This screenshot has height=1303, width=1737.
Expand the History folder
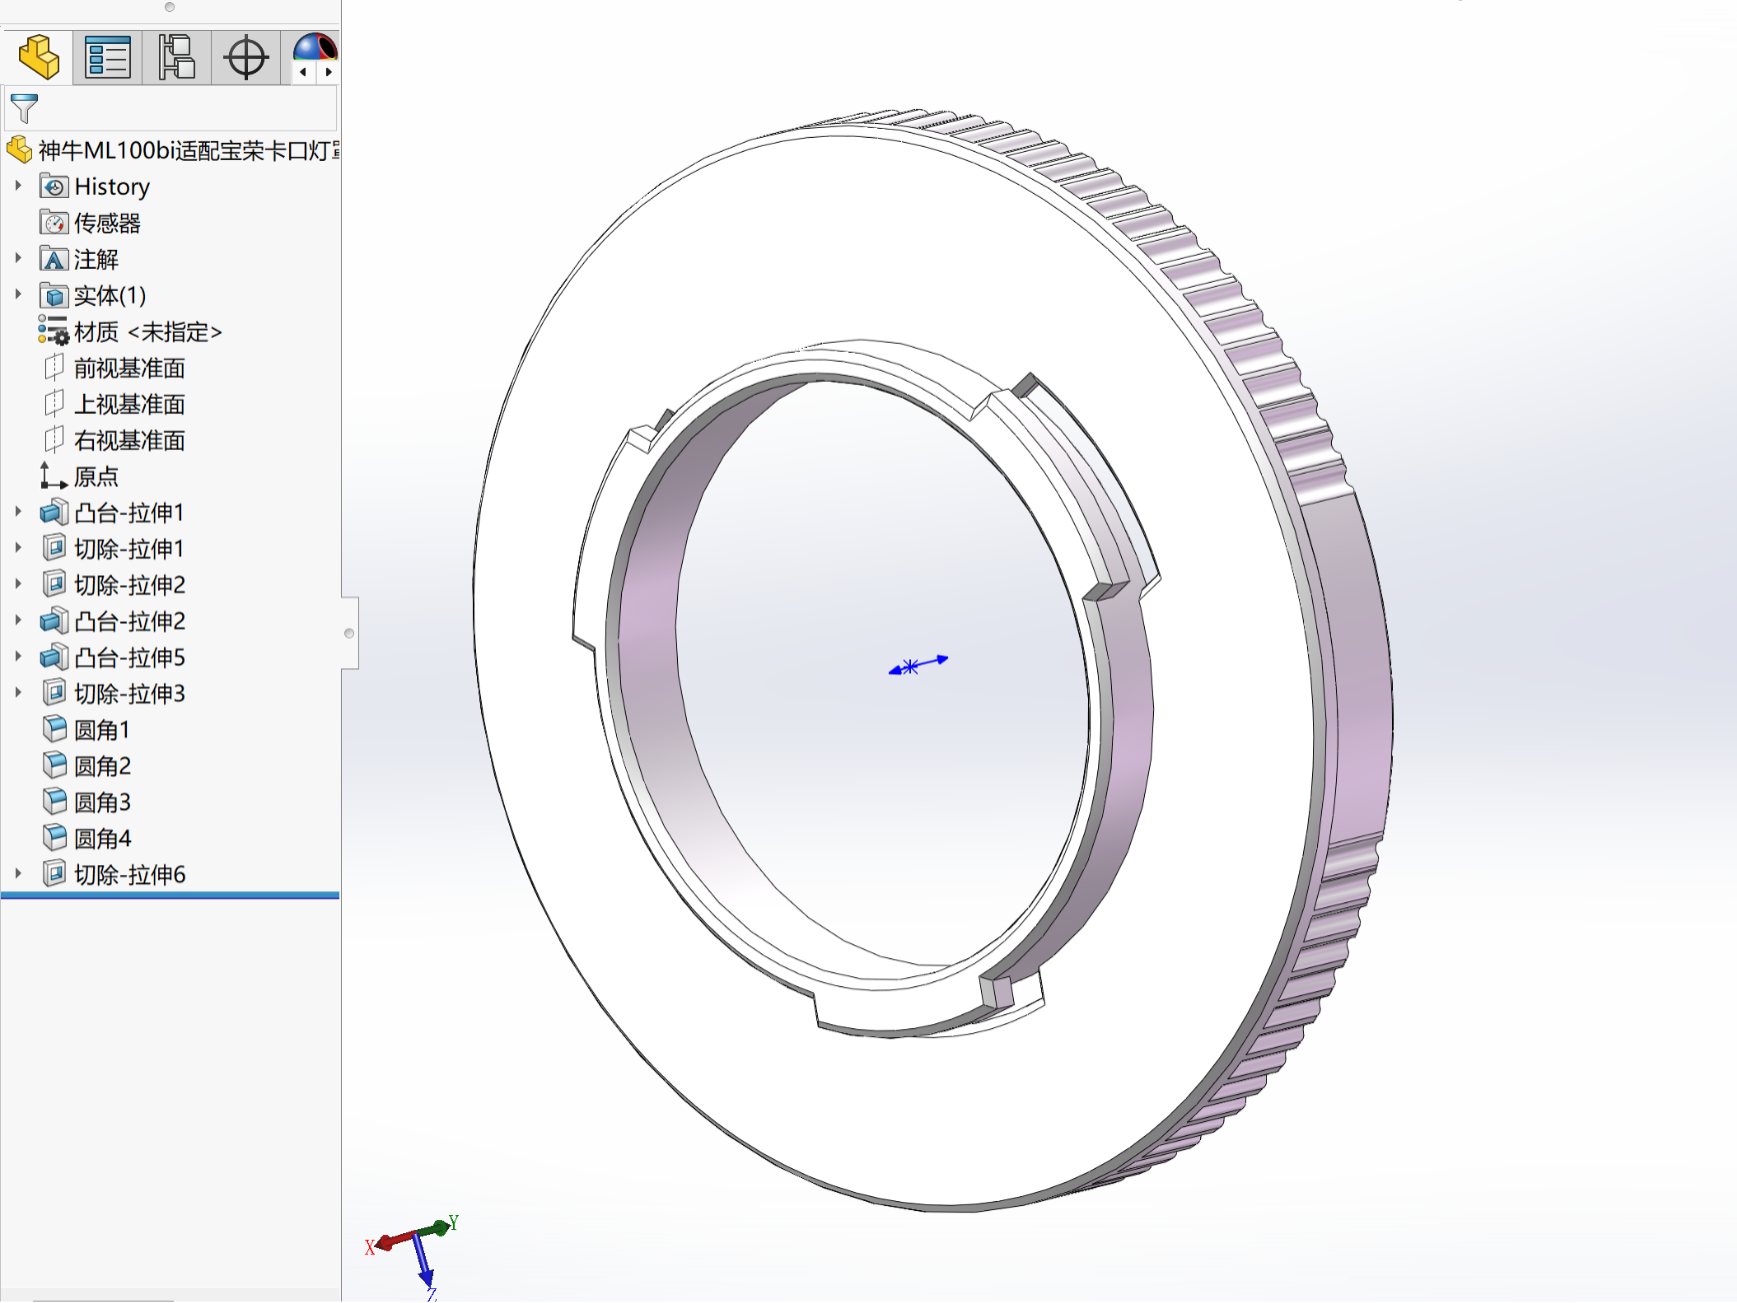tap(18, 186)
